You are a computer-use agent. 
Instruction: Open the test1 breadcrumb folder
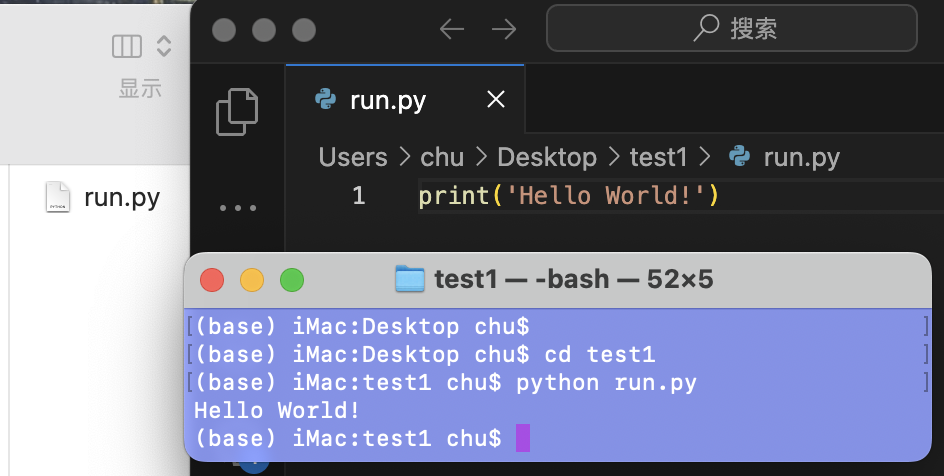pos(658,157)
